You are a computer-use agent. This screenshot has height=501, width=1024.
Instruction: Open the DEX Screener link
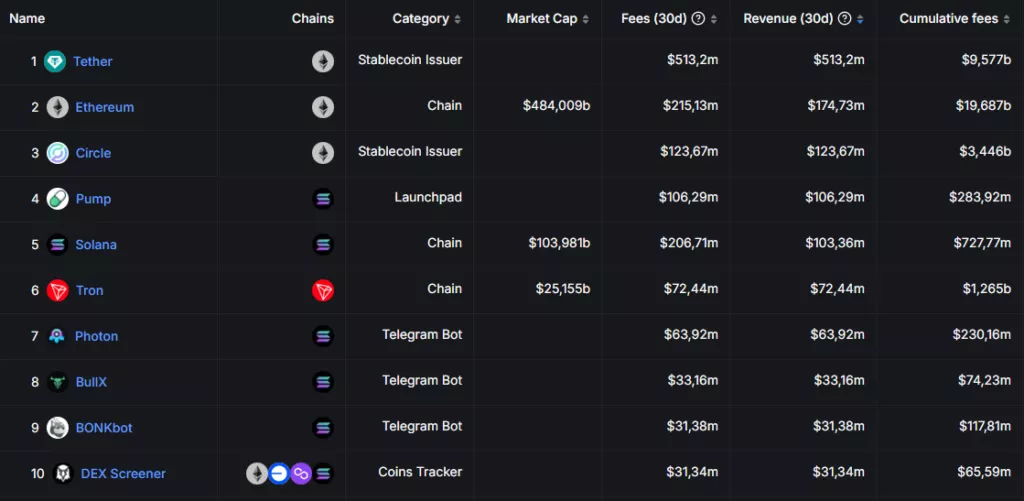[123, 474]
